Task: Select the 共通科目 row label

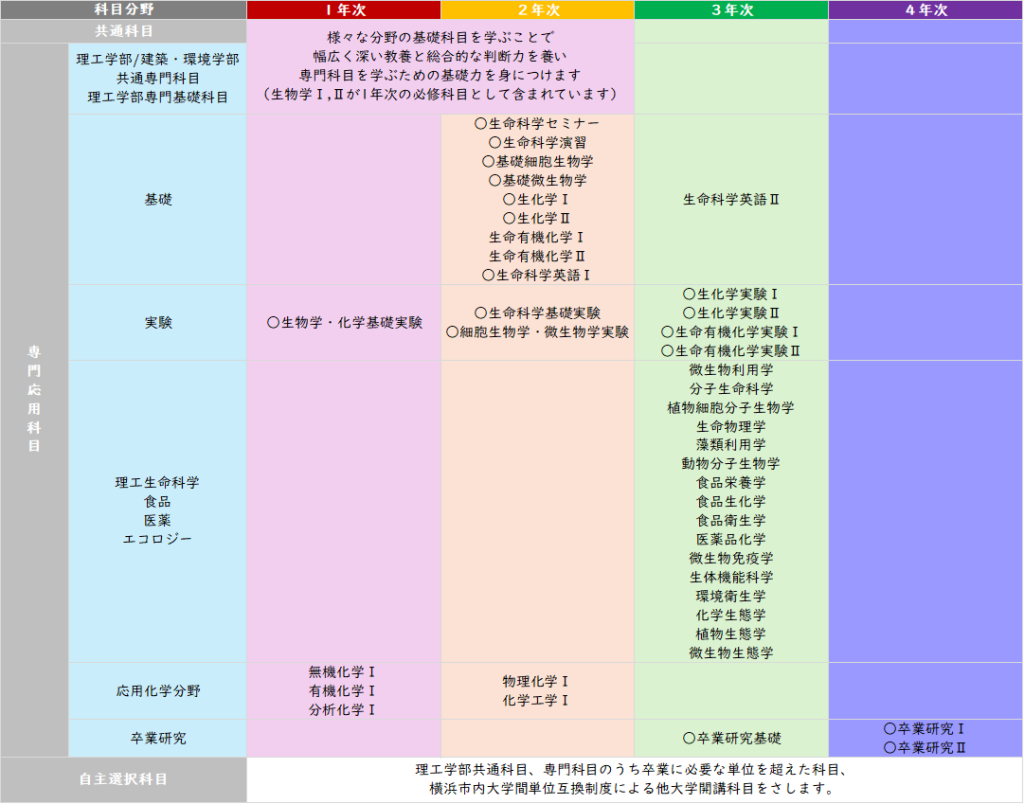Action: click(123, 32)
